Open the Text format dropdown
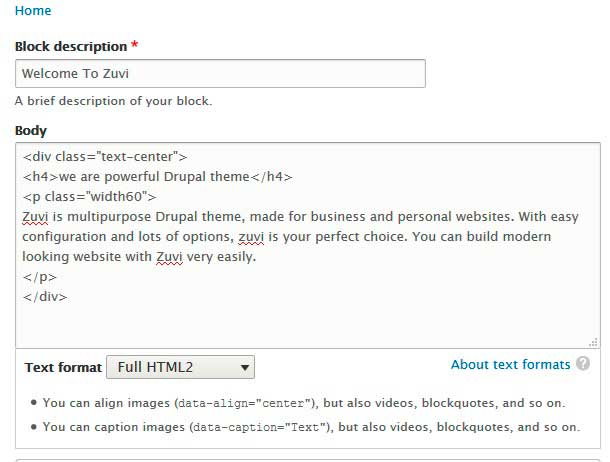 point(180,367)
